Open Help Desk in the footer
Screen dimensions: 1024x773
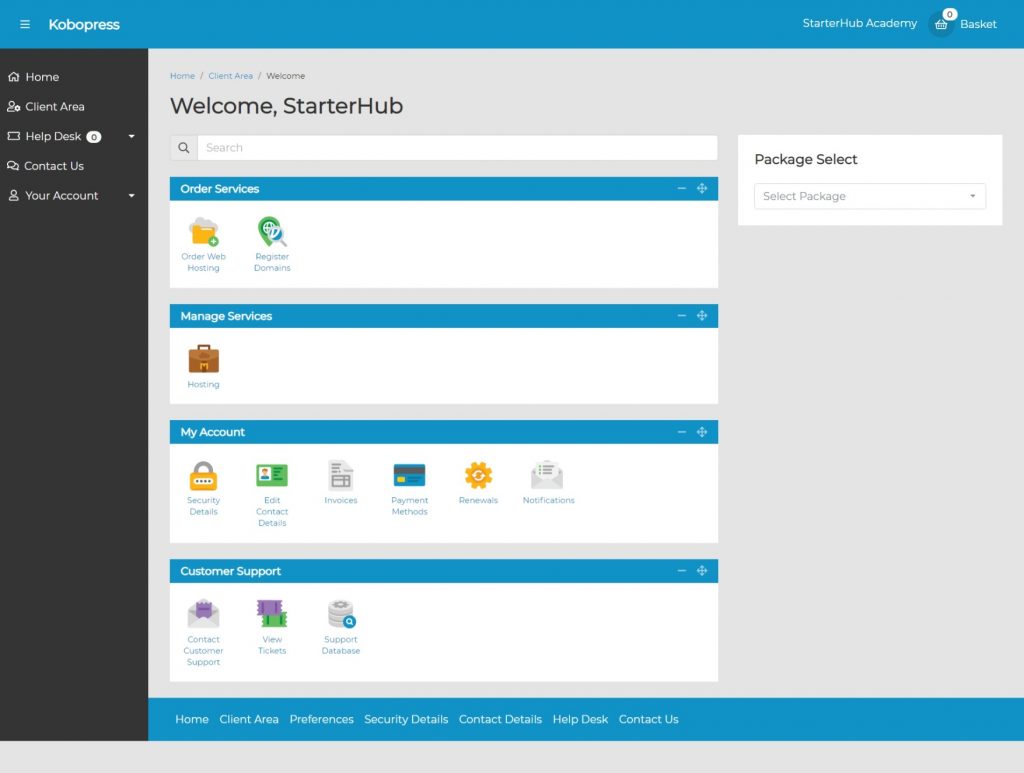tap(581, 719)
